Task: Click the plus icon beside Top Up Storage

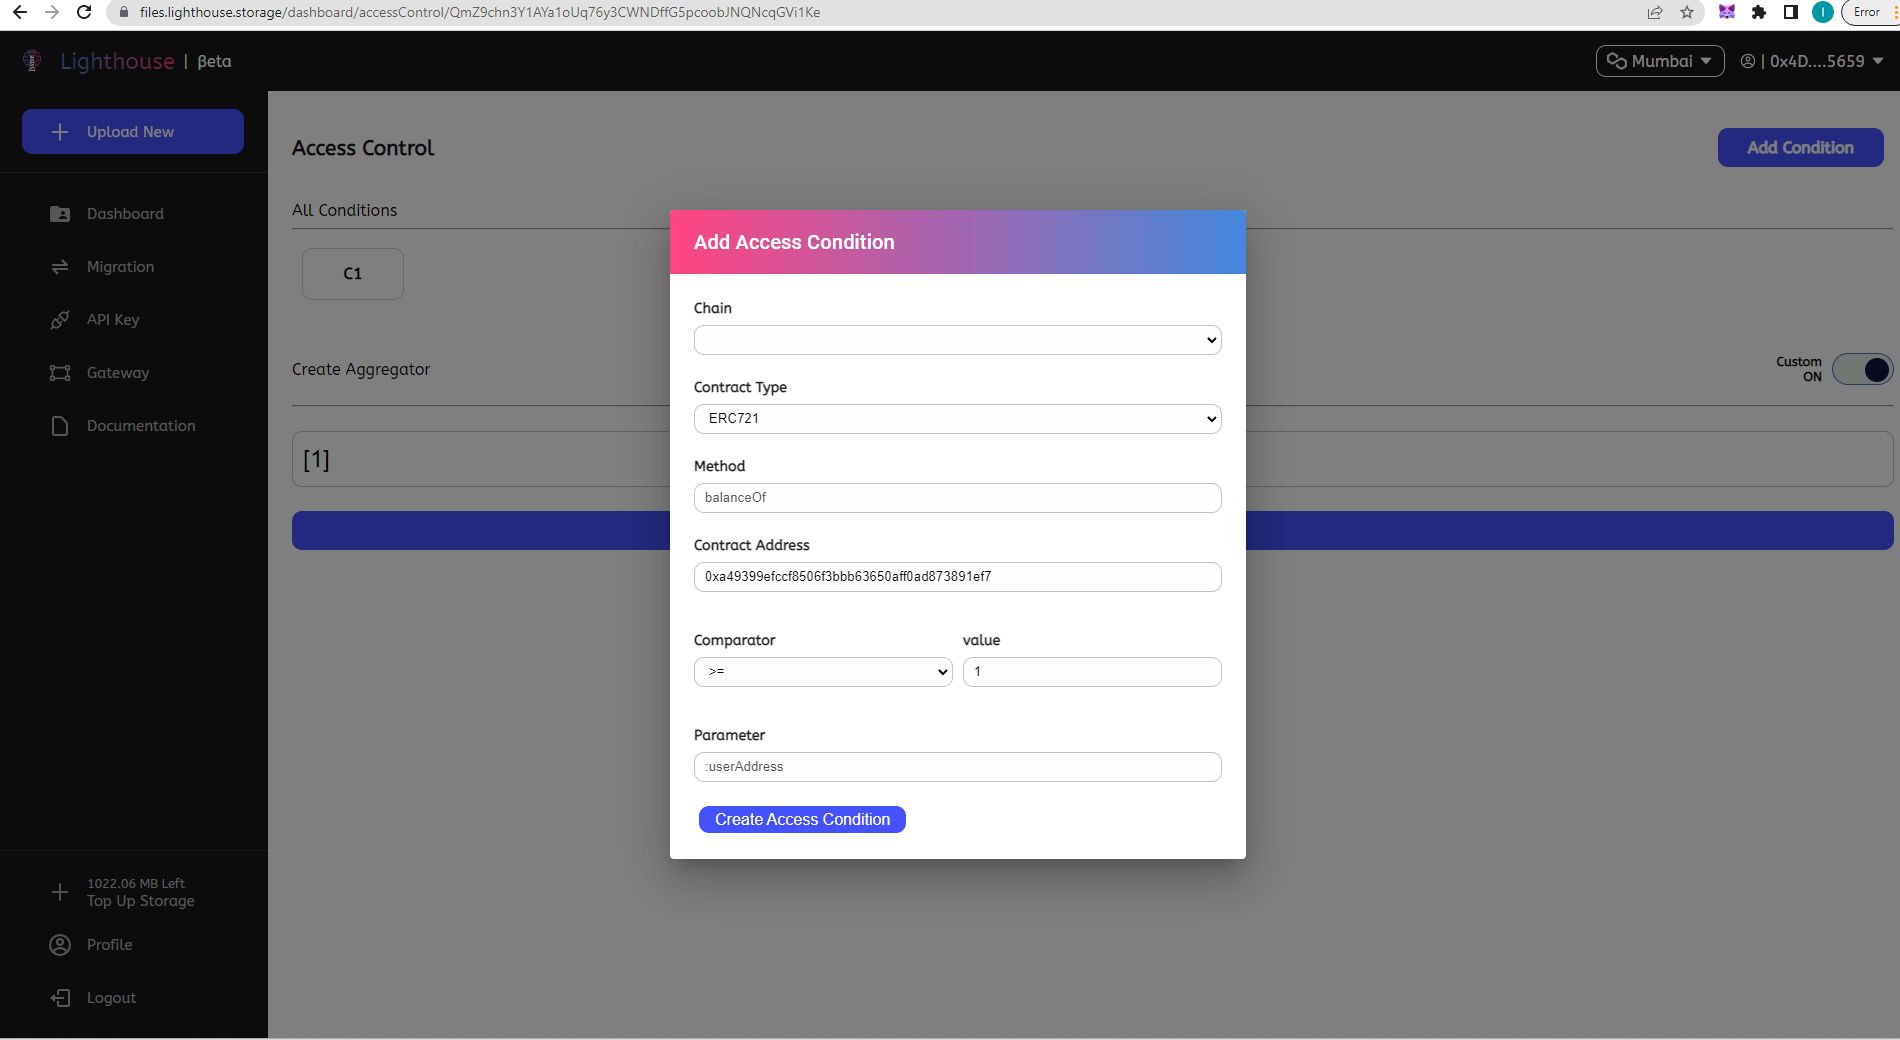Action: pyautogui.click(x=60, y=892)
